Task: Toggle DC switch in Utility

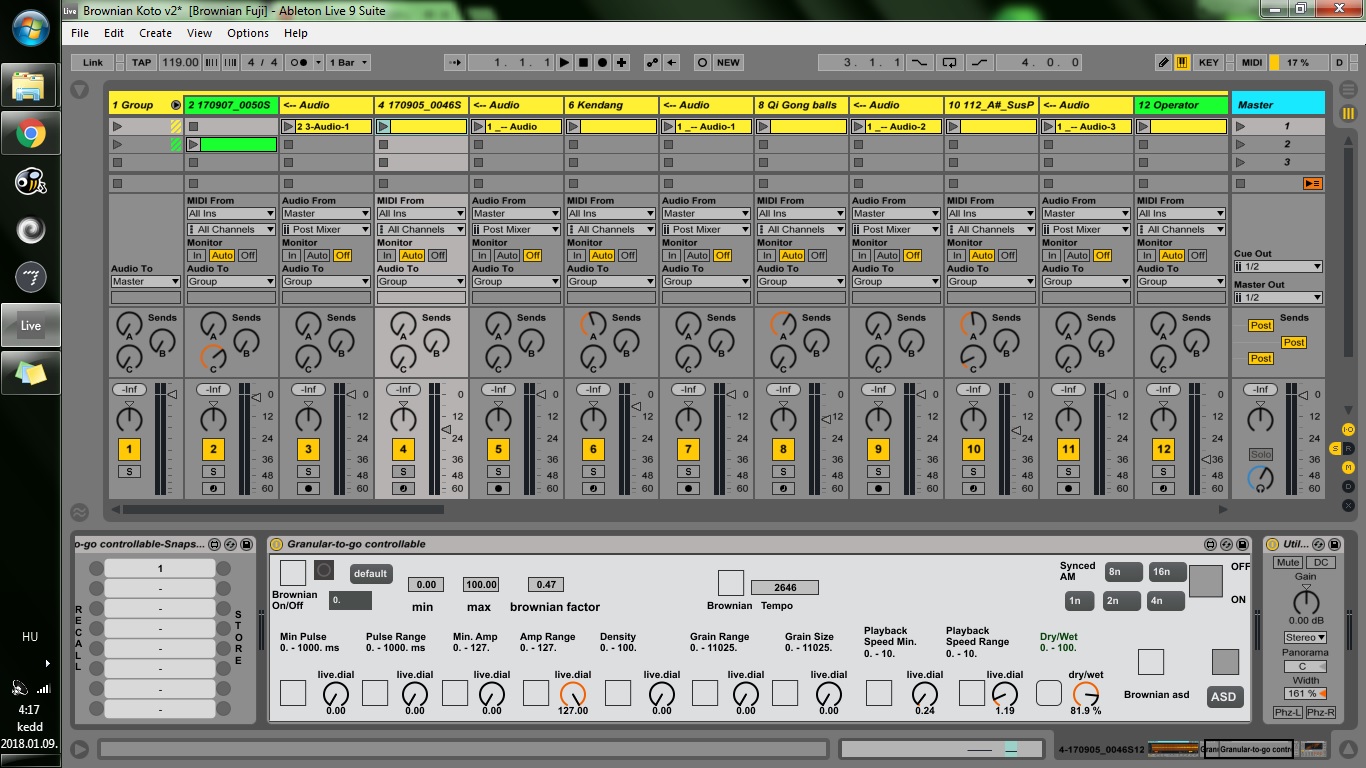Action: tap(1320, 562)
